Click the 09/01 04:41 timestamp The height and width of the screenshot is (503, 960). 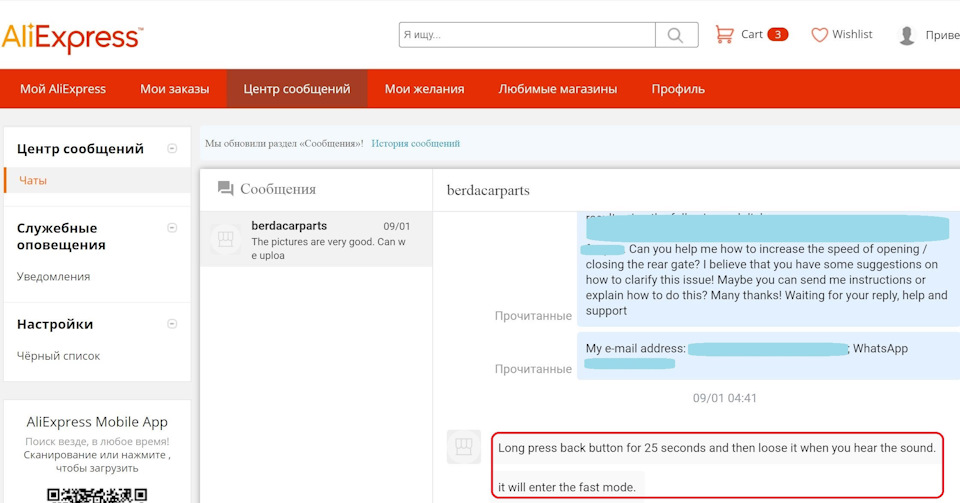click(x=724, y=398)
